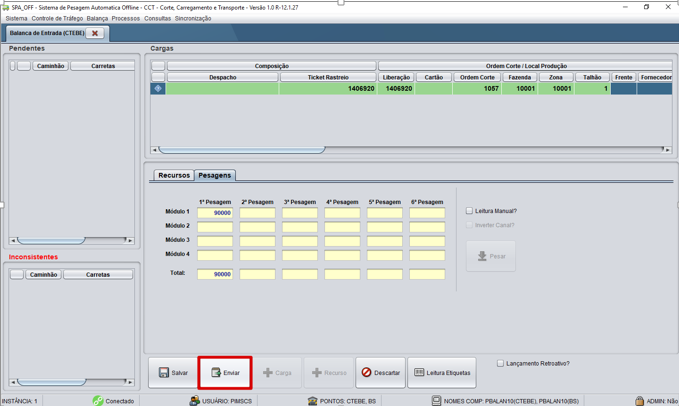This screenshot has height=406, width=679.
Task: Click the Fazenda column header
Action: 520,77
